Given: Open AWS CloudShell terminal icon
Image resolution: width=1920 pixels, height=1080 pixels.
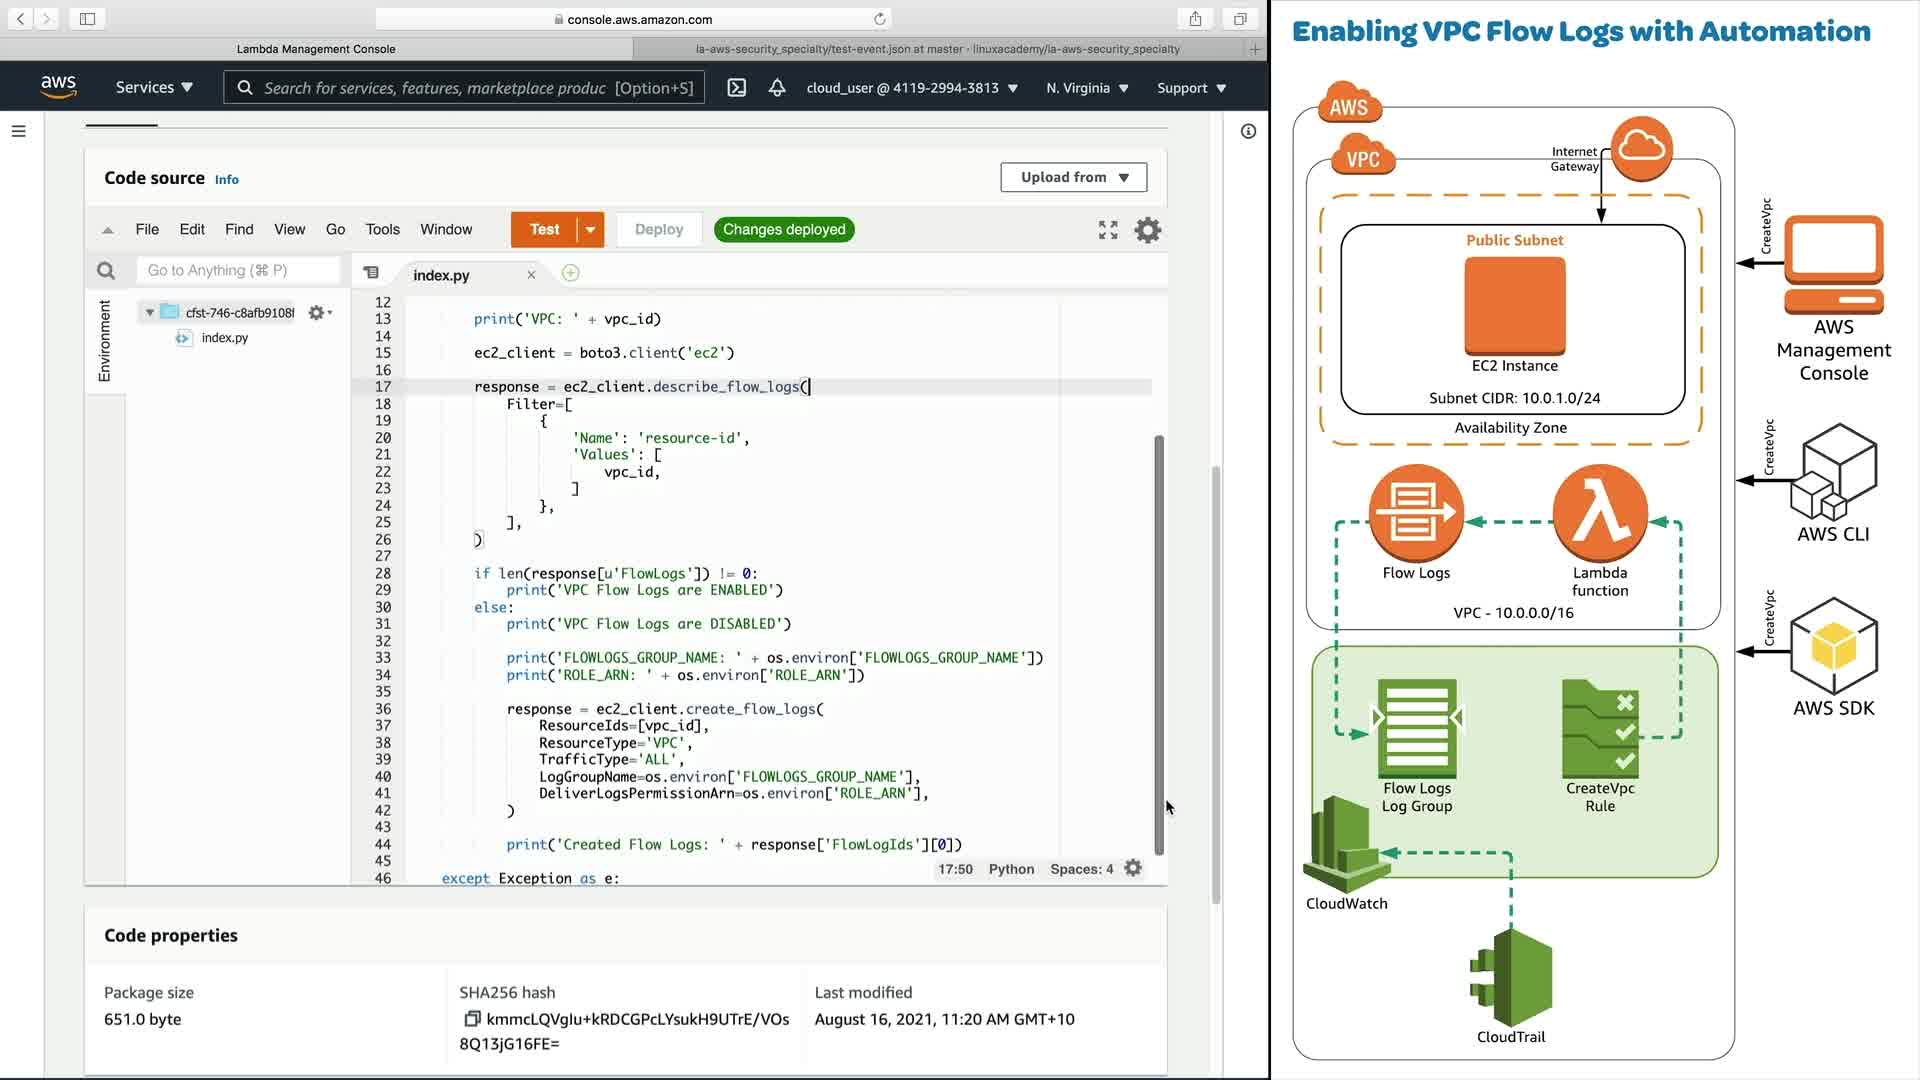Looking at the screenshot, I should [737, 88].
